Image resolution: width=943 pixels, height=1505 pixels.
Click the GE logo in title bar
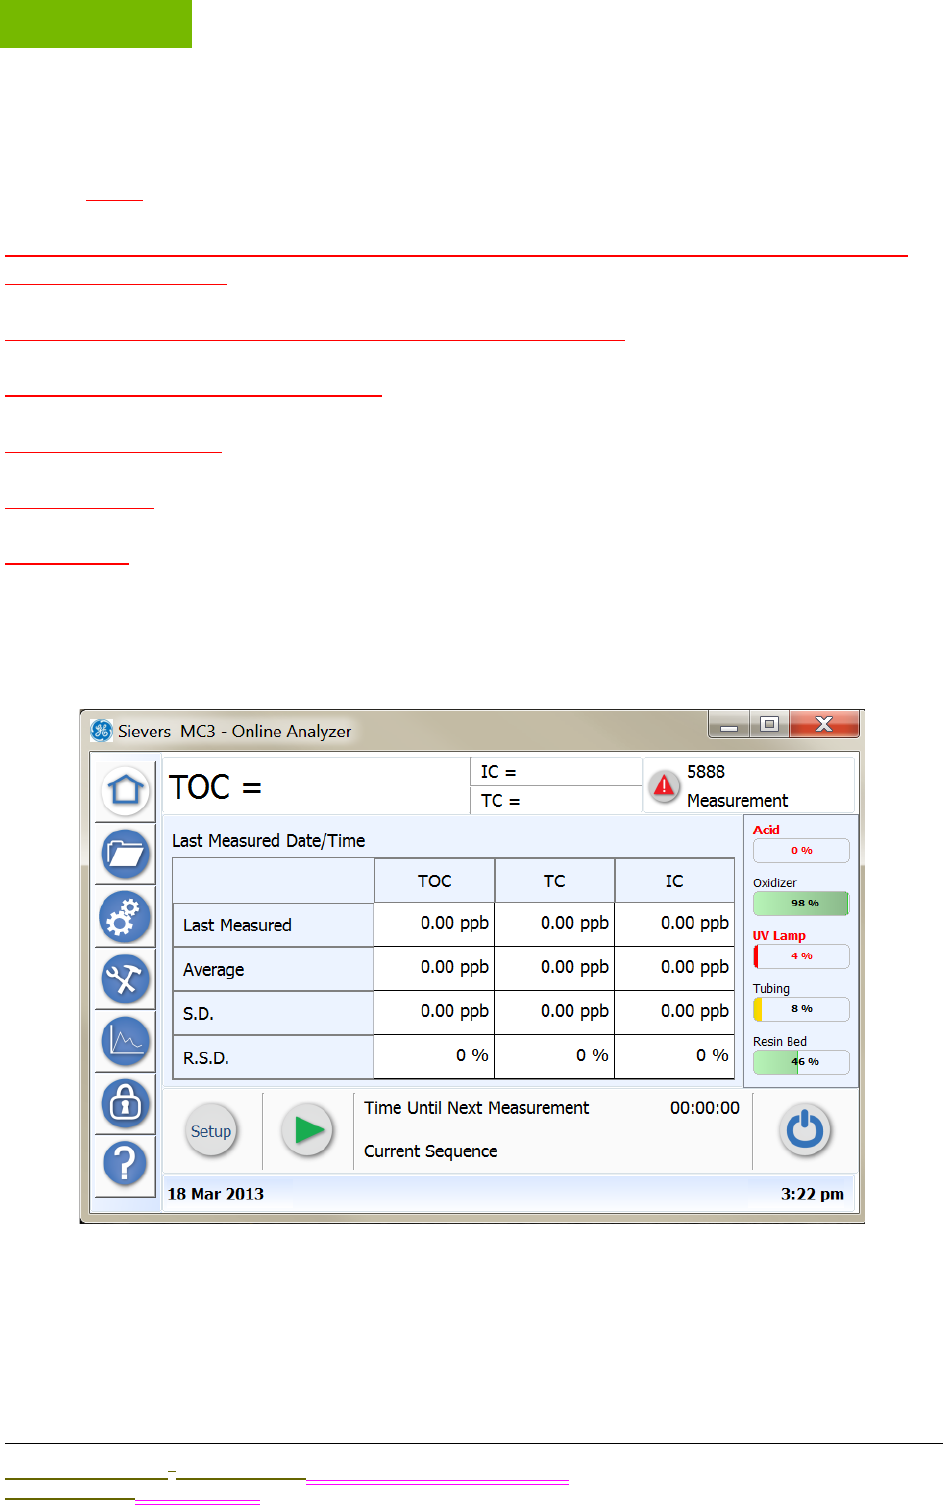pos(101,730)
